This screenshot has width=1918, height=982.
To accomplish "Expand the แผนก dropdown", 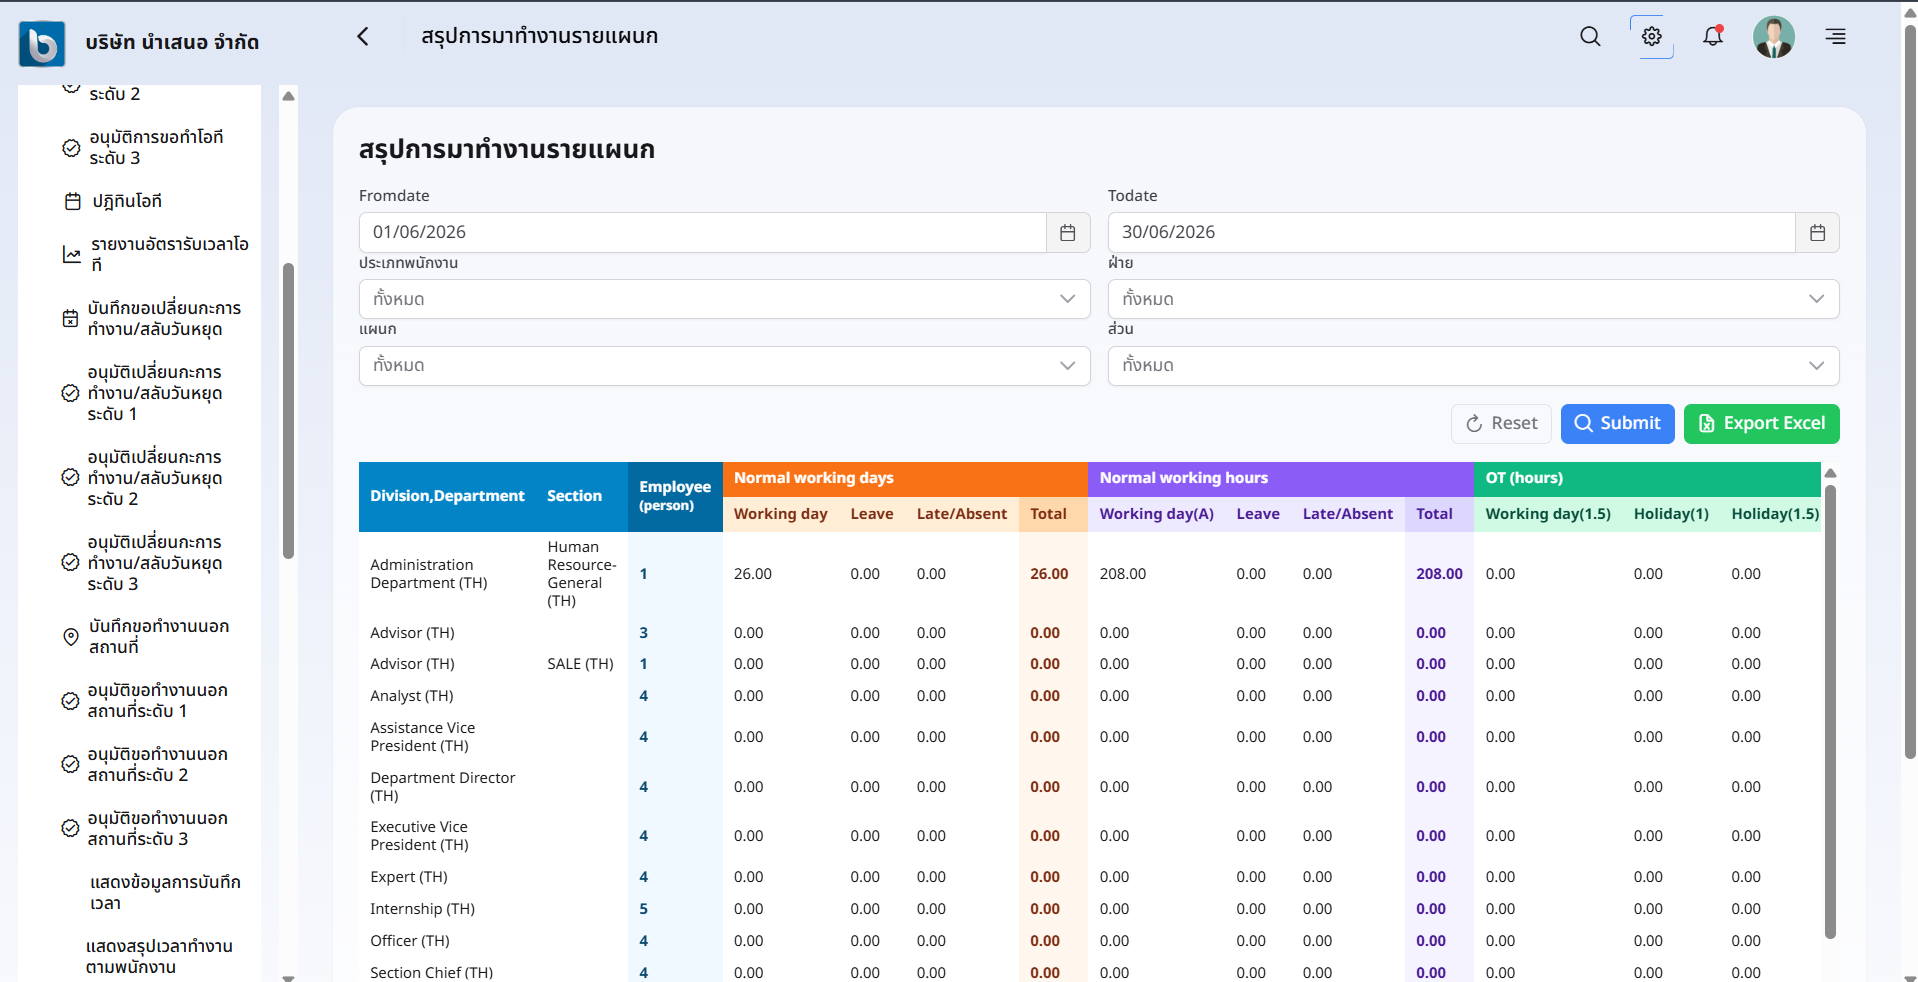I will pos(724,366).
